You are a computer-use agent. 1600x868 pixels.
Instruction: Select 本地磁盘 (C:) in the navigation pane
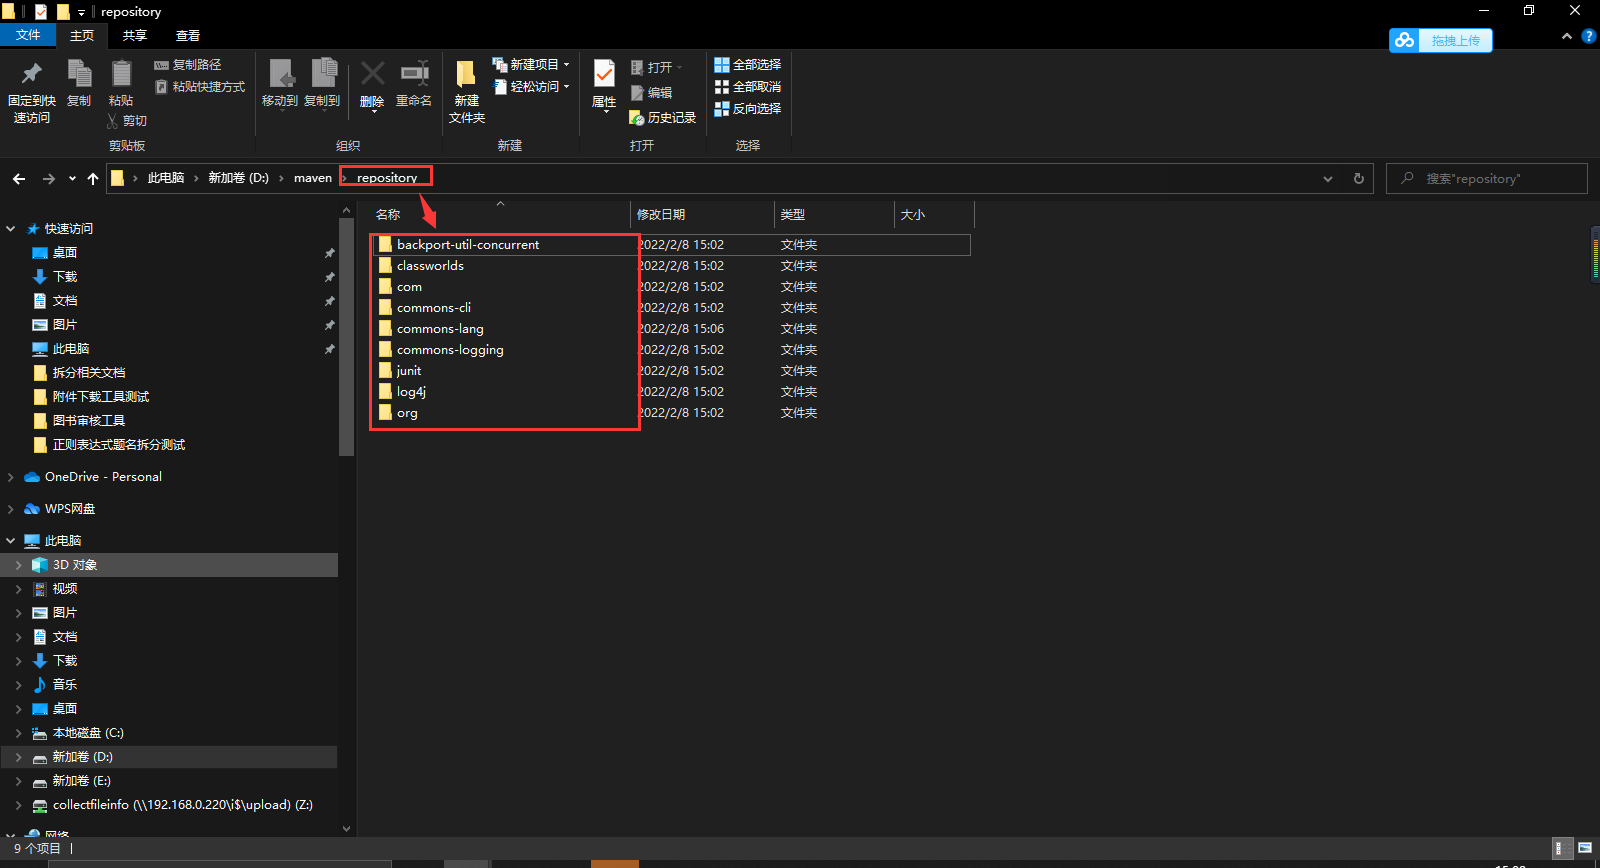tap(88, 733)
